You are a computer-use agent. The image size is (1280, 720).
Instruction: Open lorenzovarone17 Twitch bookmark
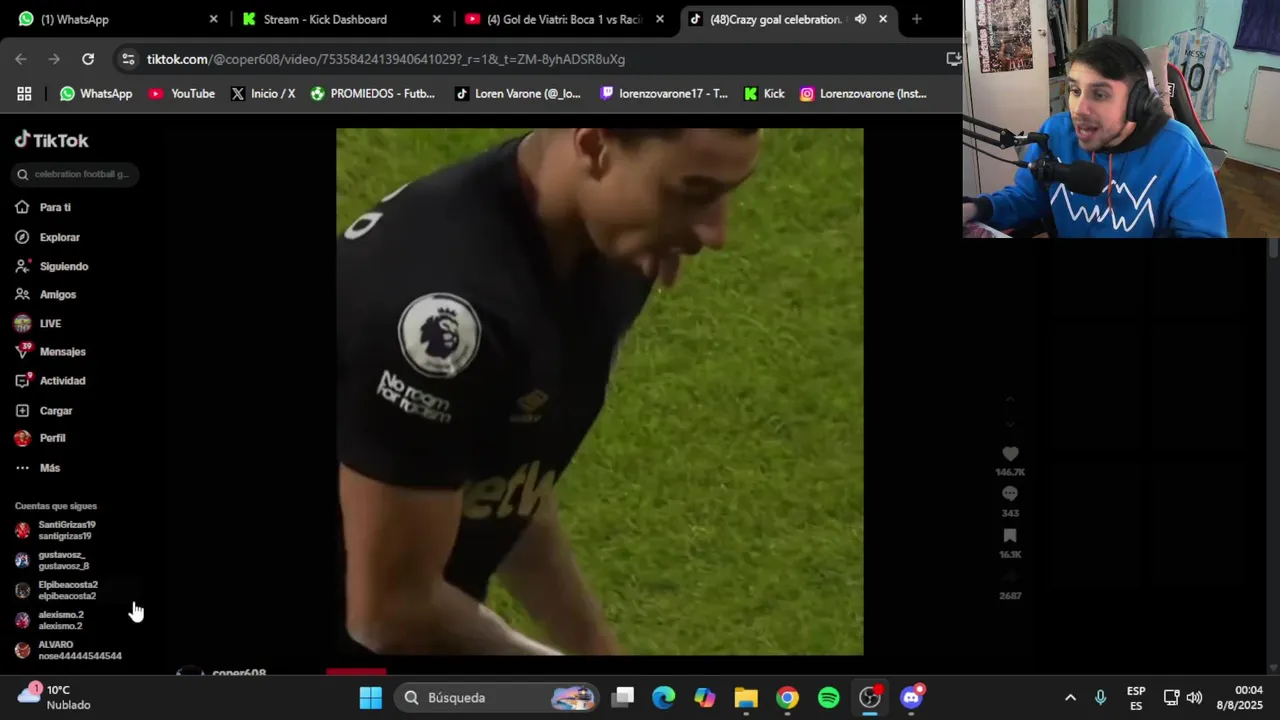click(664, 93)
